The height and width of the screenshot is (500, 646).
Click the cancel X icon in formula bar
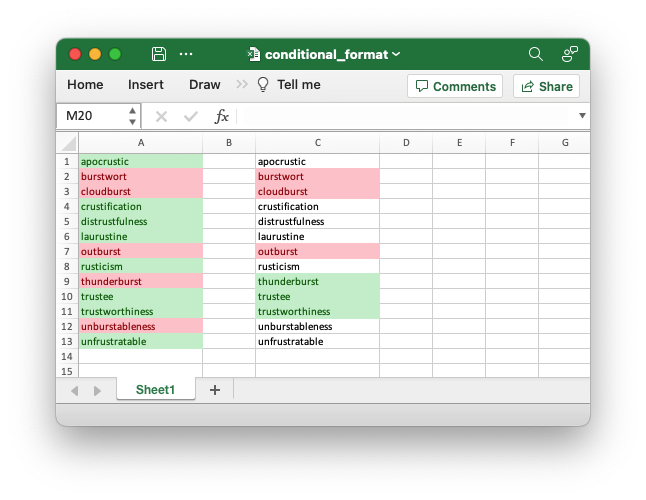coord(161,116)
